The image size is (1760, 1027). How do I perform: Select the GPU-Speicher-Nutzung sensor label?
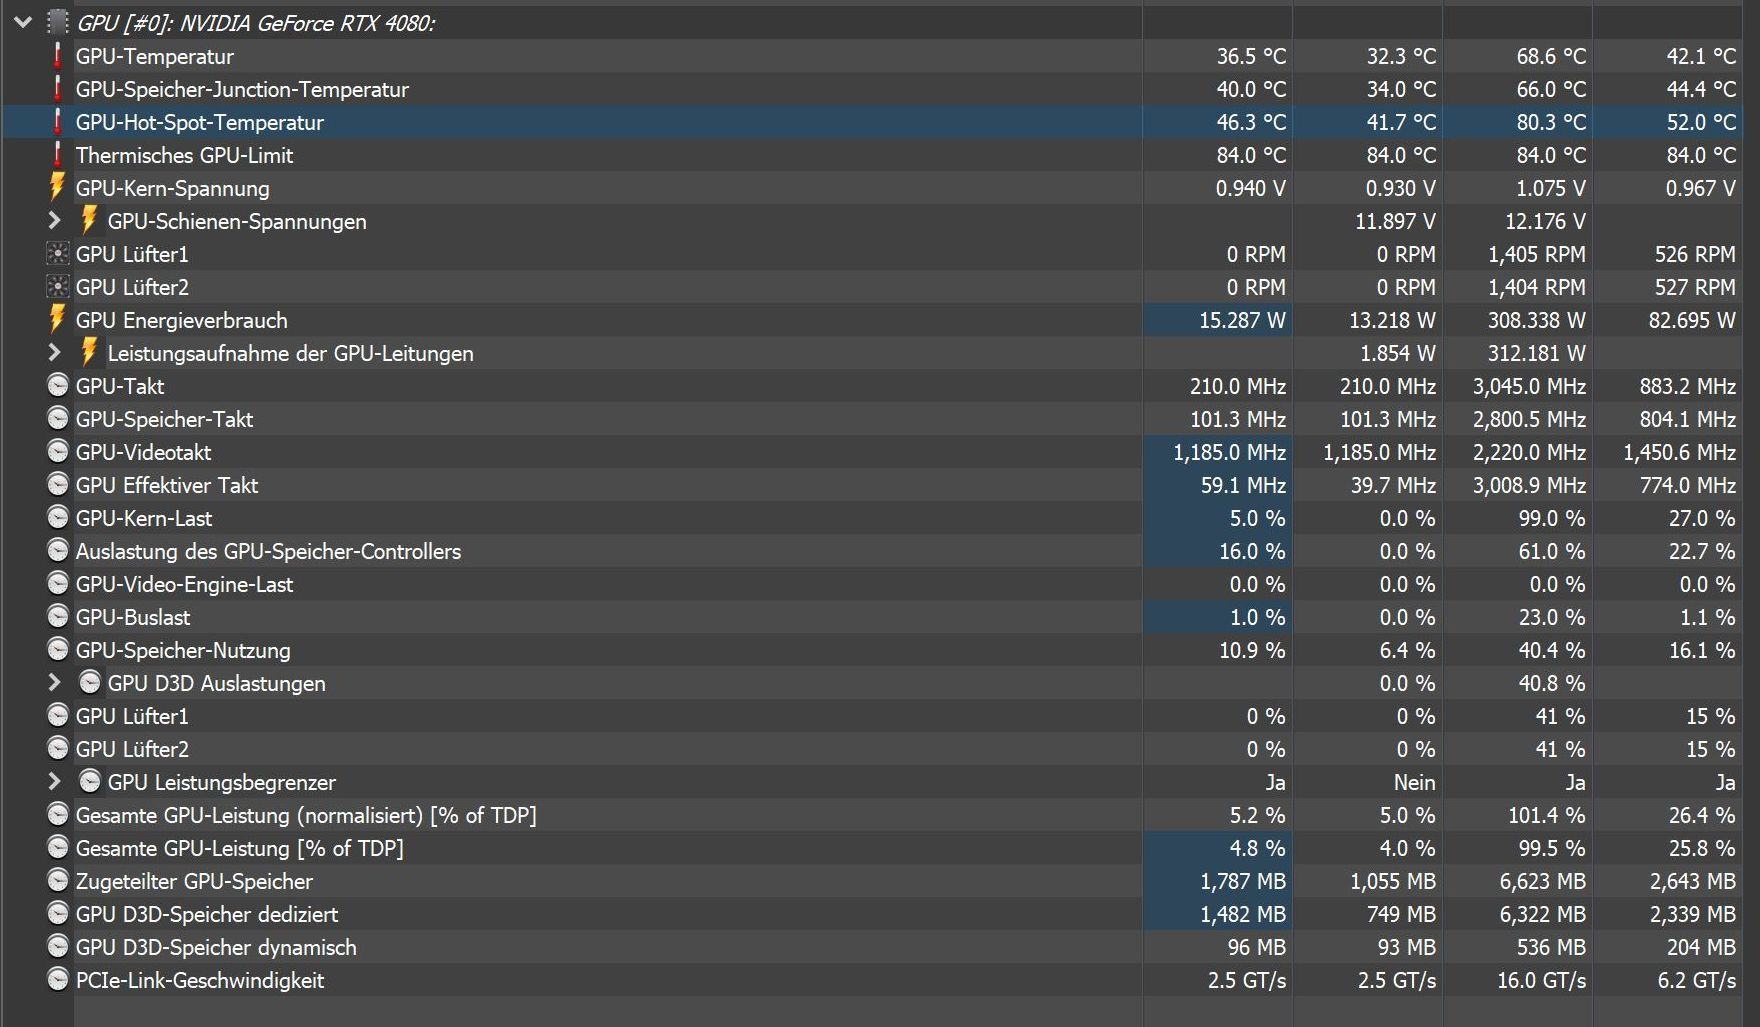pyautogui.click(x=183, y=651)
